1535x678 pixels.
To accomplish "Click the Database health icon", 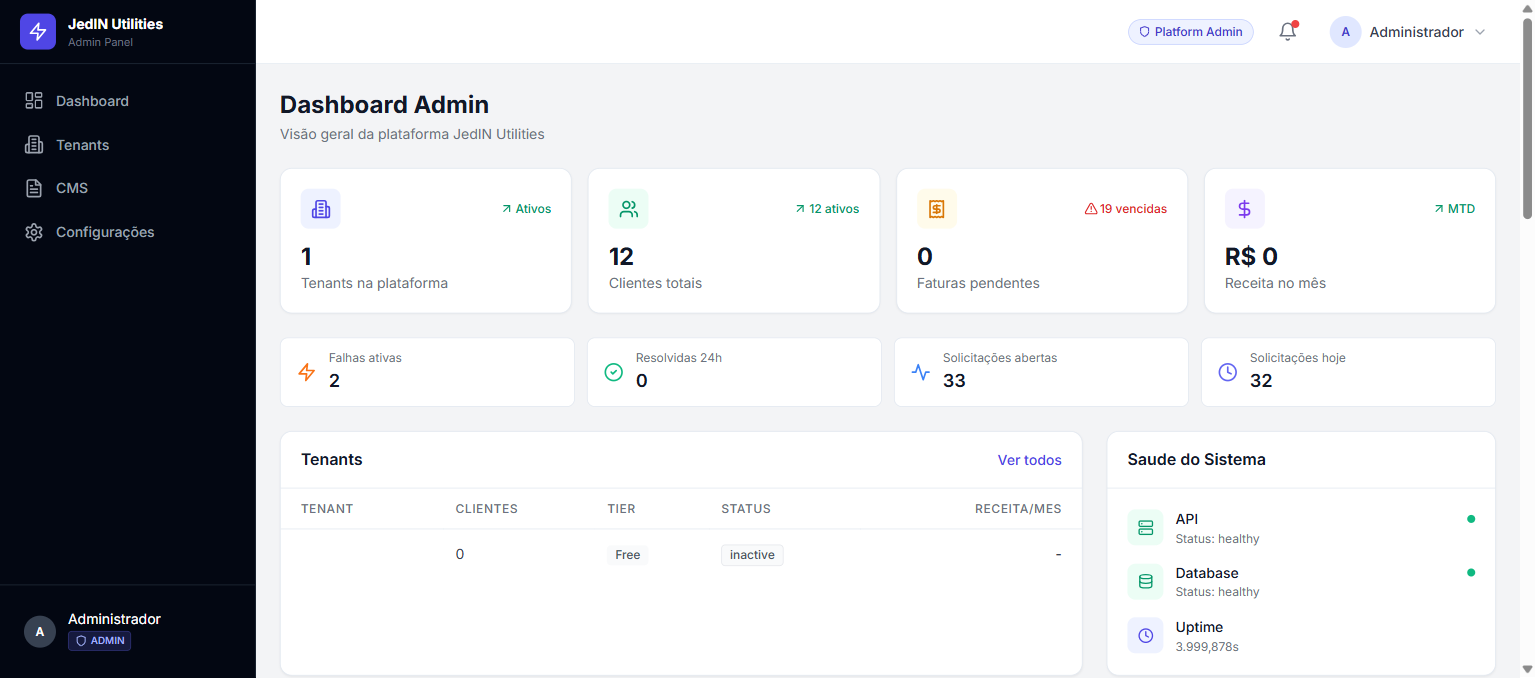I will pyautogui.click(x=1145, y=581).
